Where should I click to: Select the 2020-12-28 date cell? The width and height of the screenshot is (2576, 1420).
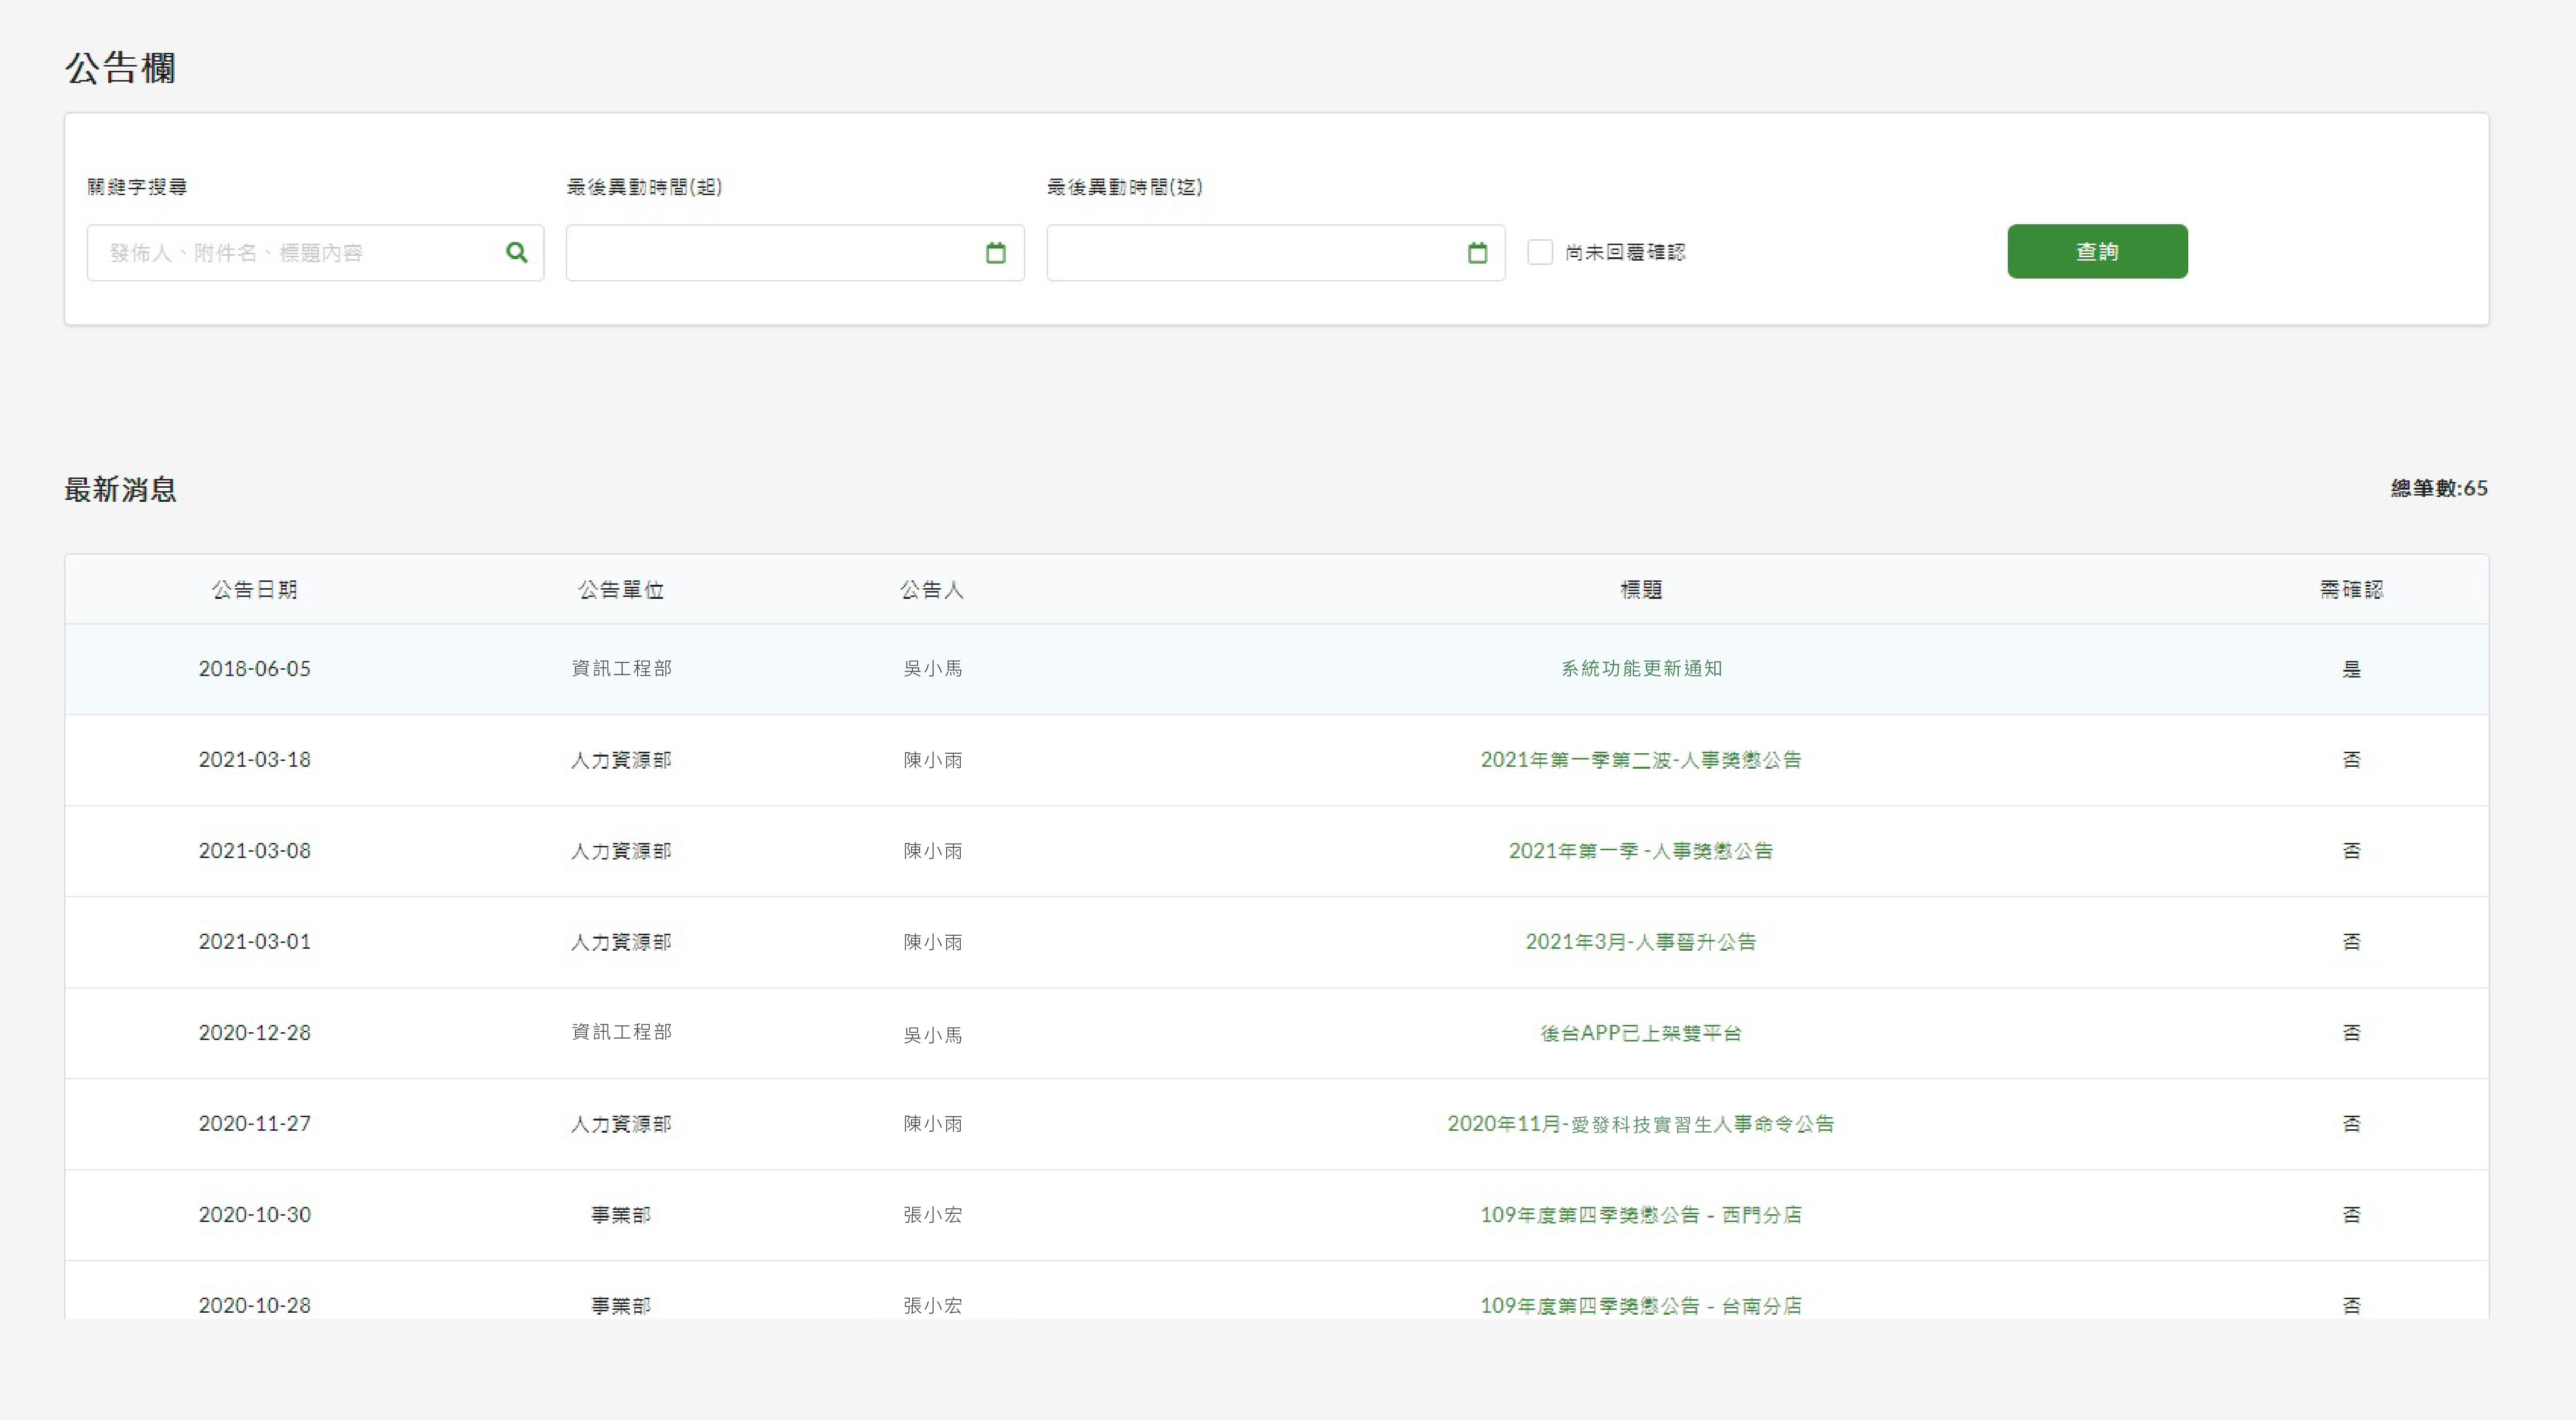(x=255, y=1033)
